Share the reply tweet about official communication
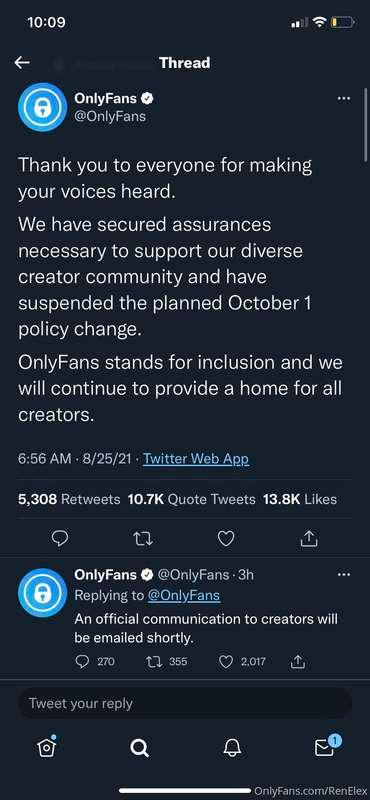This screenshot has width=370, height=800. coord(297,662)
